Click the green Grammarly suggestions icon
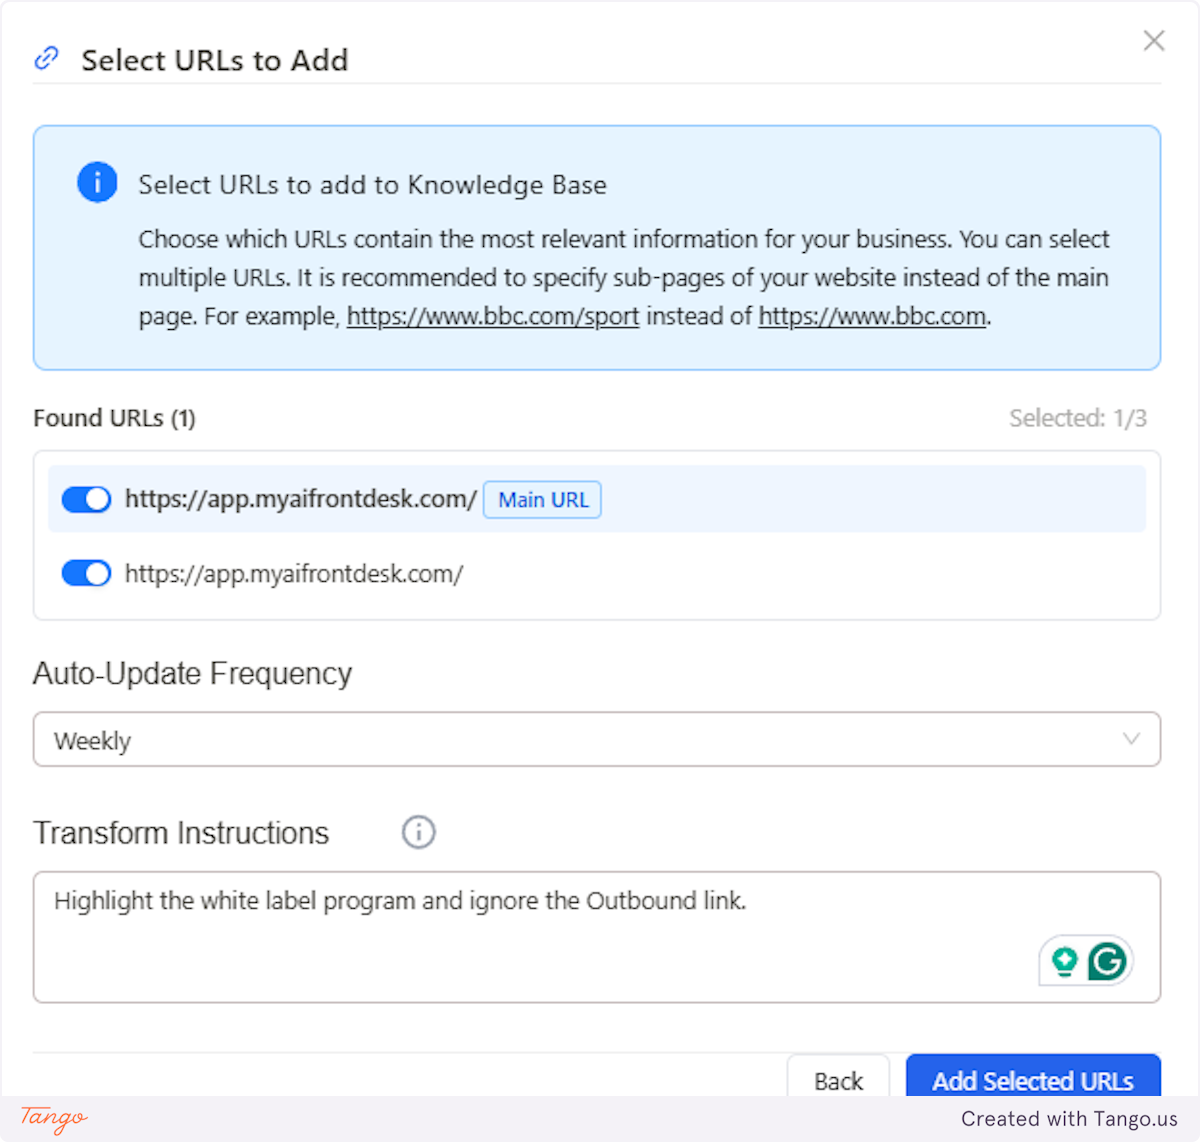 [1063, 960]
